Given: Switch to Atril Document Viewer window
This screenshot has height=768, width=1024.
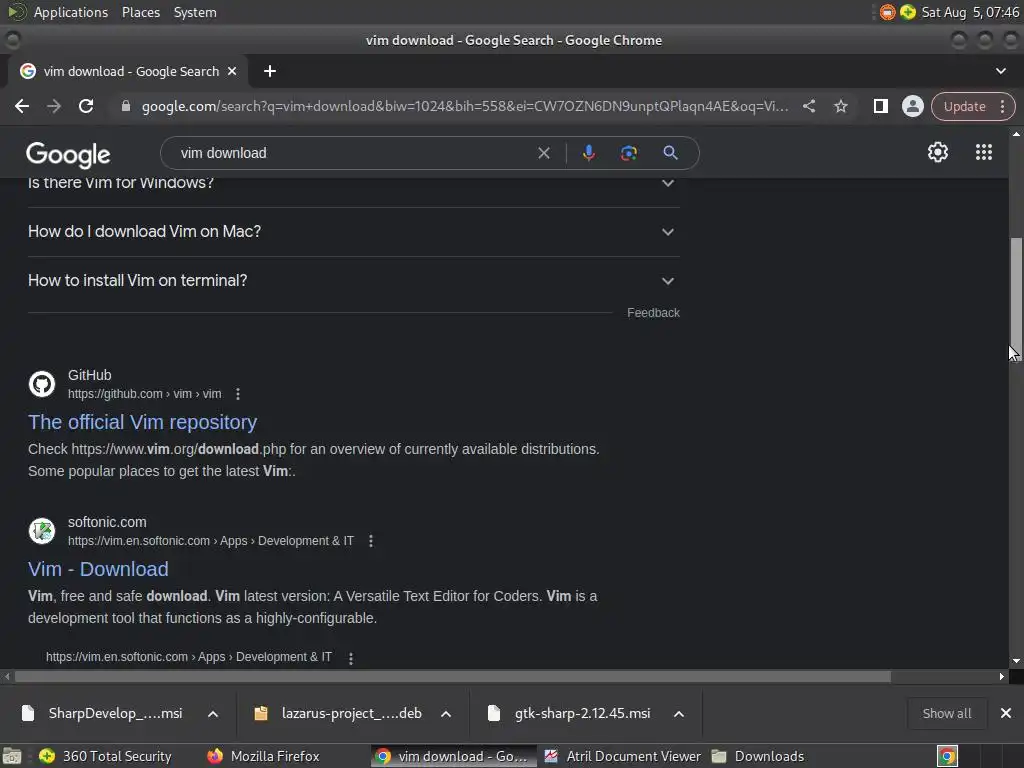Looking at the screenshot, I should (x=622, y=756).
